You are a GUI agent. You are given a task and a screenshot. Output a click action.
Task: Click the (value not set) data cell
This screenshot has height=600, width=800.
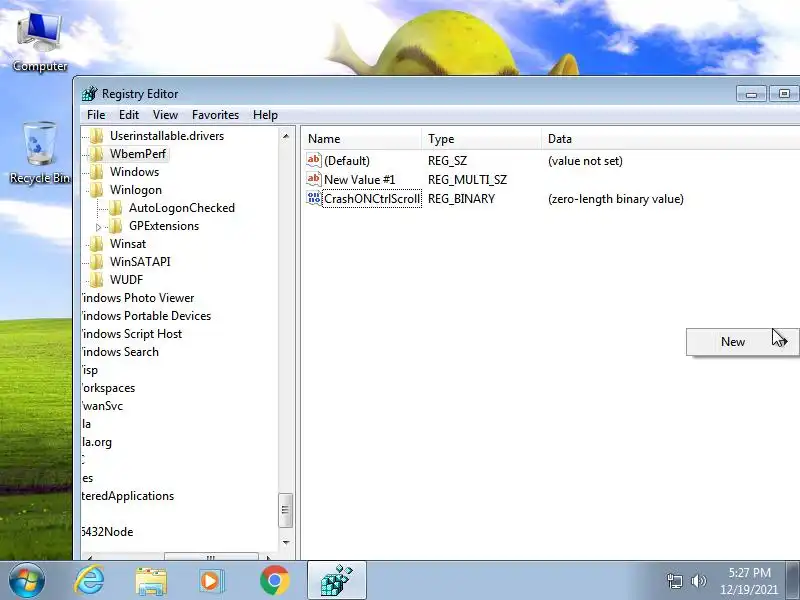585,161
